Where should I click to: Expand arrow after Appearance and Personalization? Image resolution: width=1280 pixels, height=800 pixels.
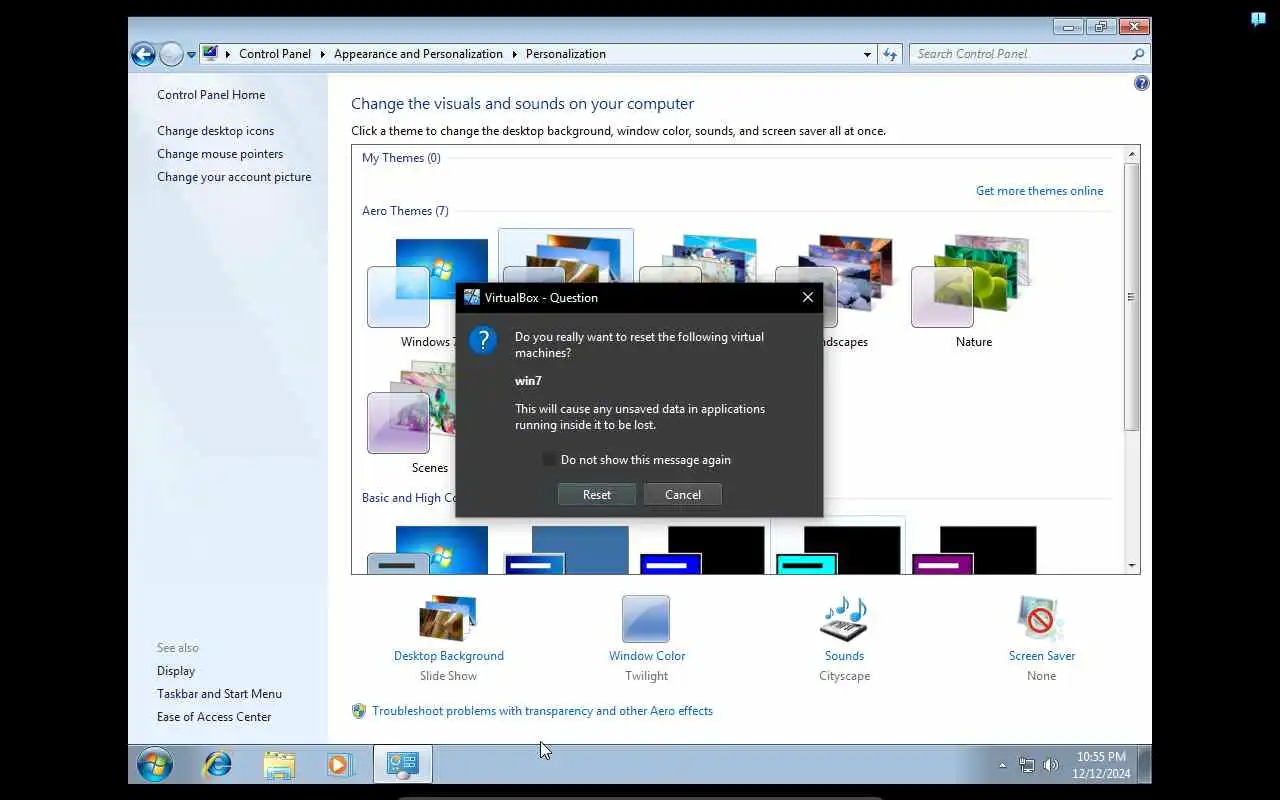point(515,54)
